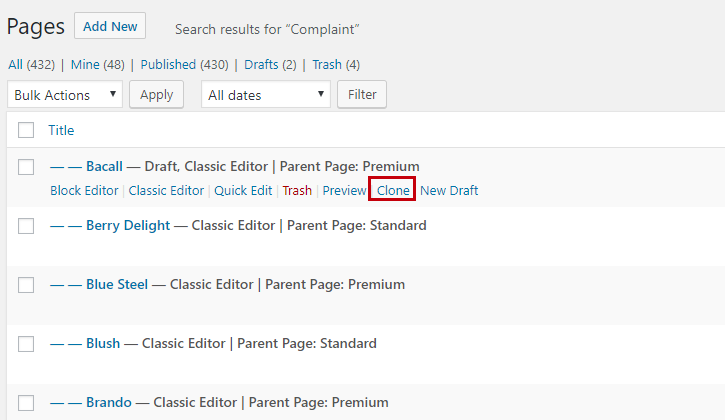
Task: Open Bacall in Block Editor
Action: 83,190
